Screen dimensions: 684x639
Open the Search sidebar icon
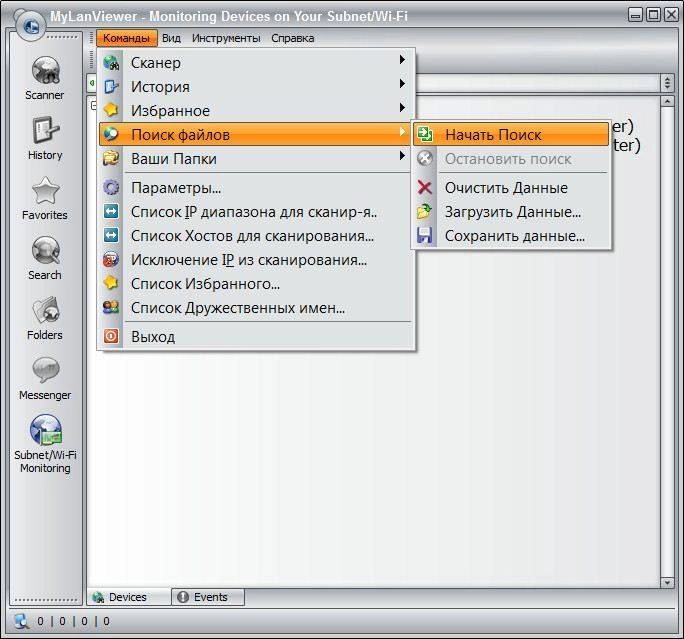click(x=45, y=250)
